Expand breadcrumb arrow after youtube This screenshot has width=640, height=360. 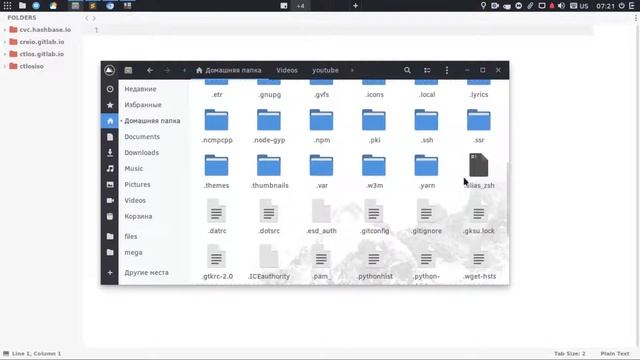click(x=352, y=70)
